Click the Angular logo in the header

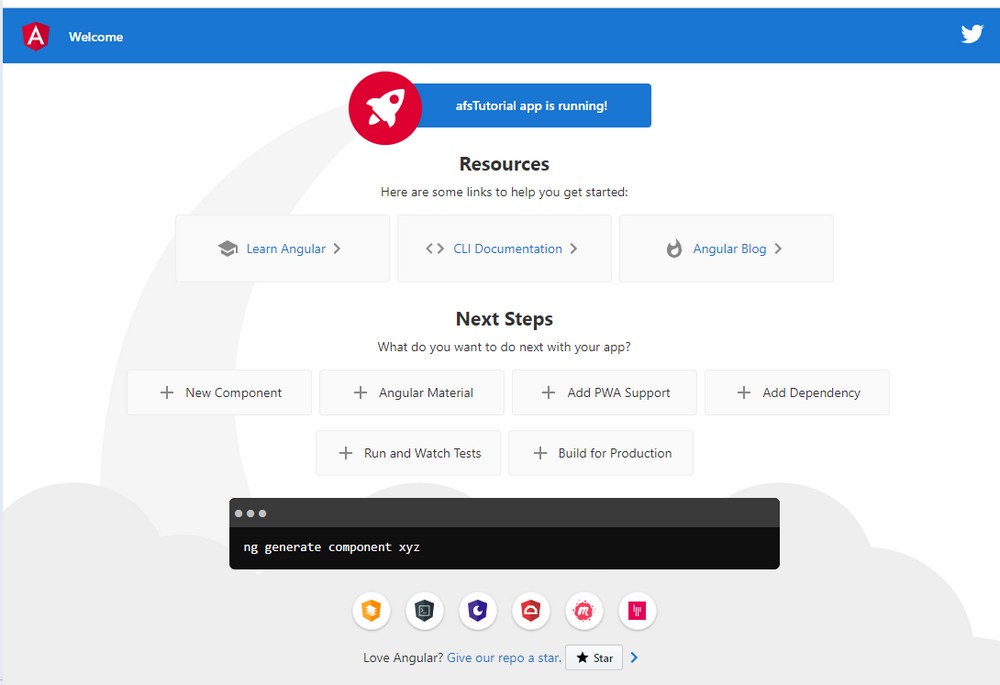36,36
